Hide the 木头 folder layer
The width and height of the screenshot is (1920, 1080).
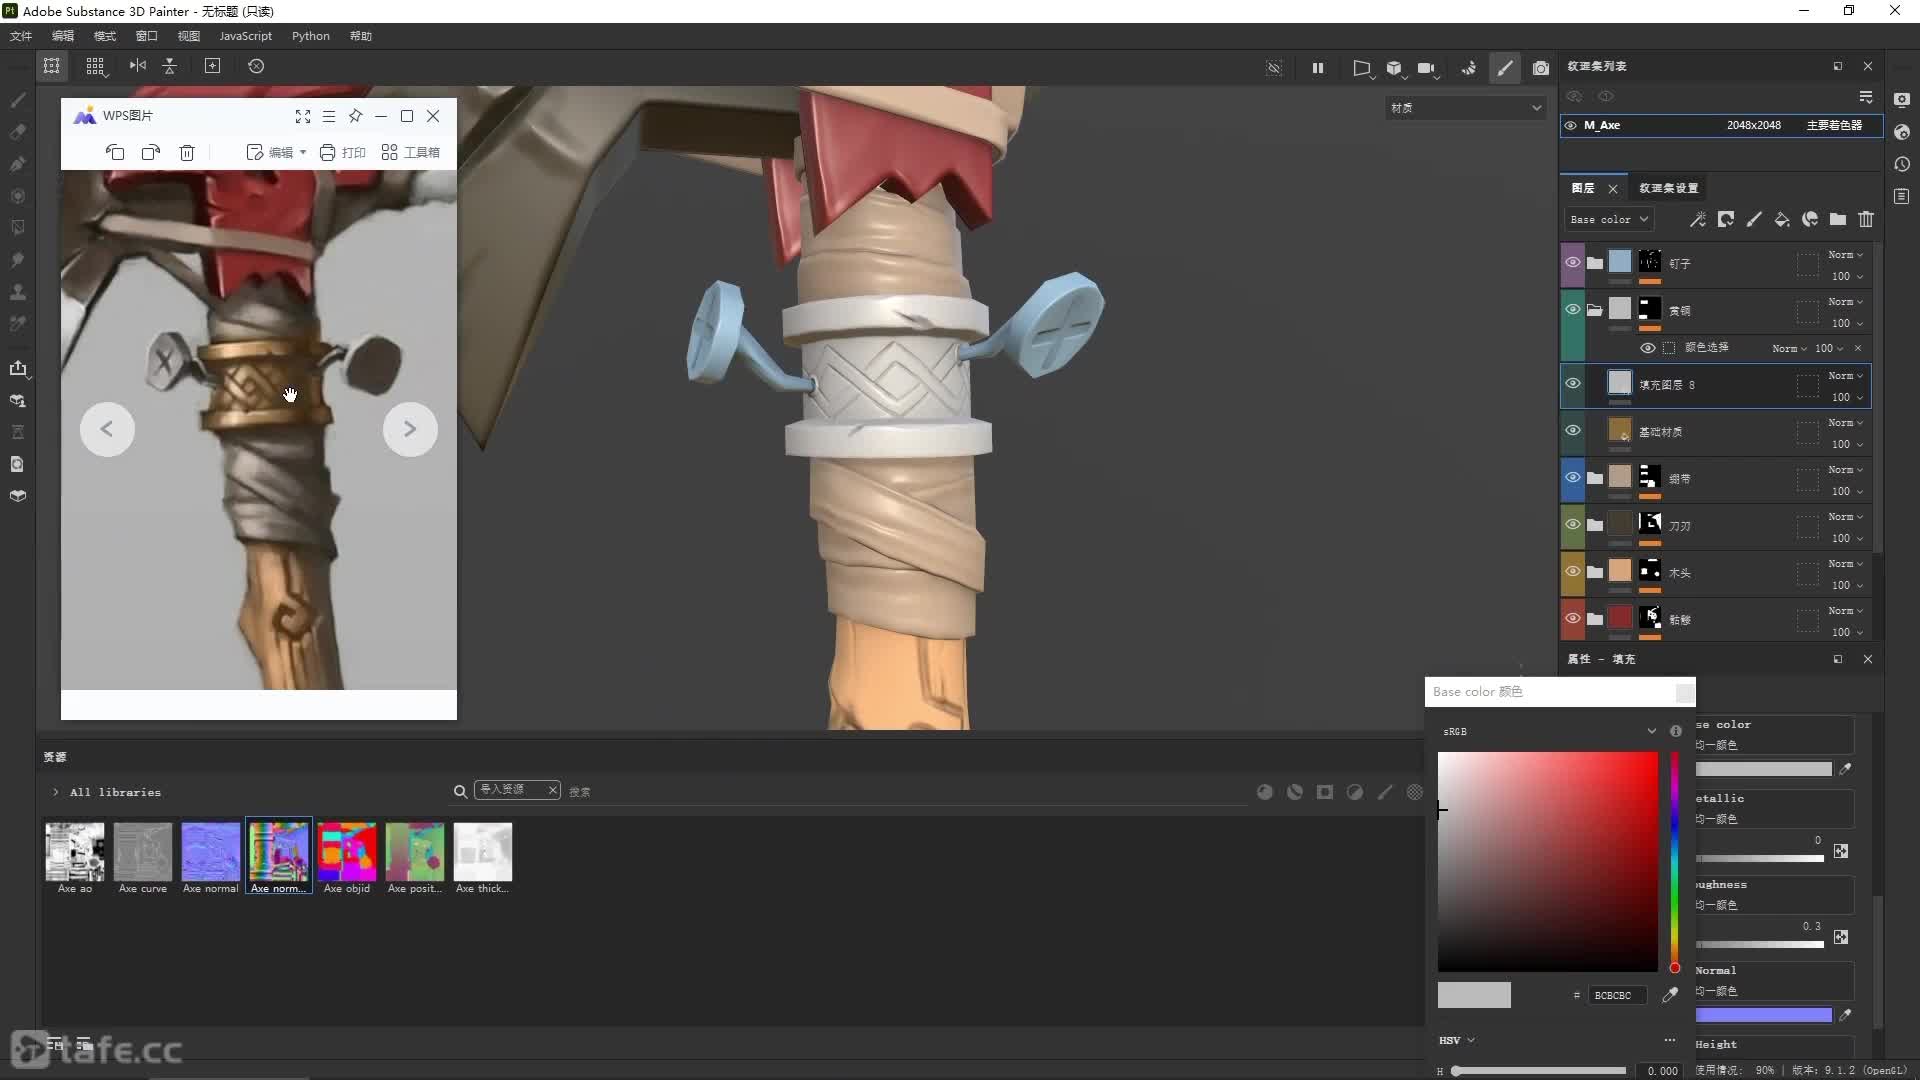tap(1573, 572)
